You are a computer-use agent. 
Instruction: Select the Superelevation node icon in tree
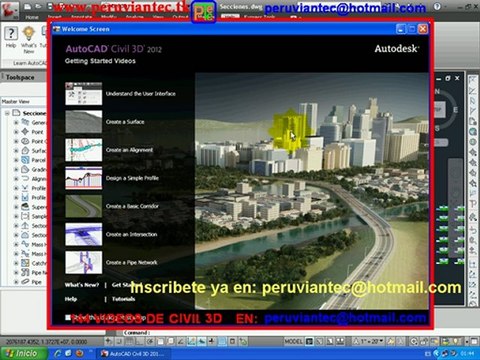click(25, 207)
